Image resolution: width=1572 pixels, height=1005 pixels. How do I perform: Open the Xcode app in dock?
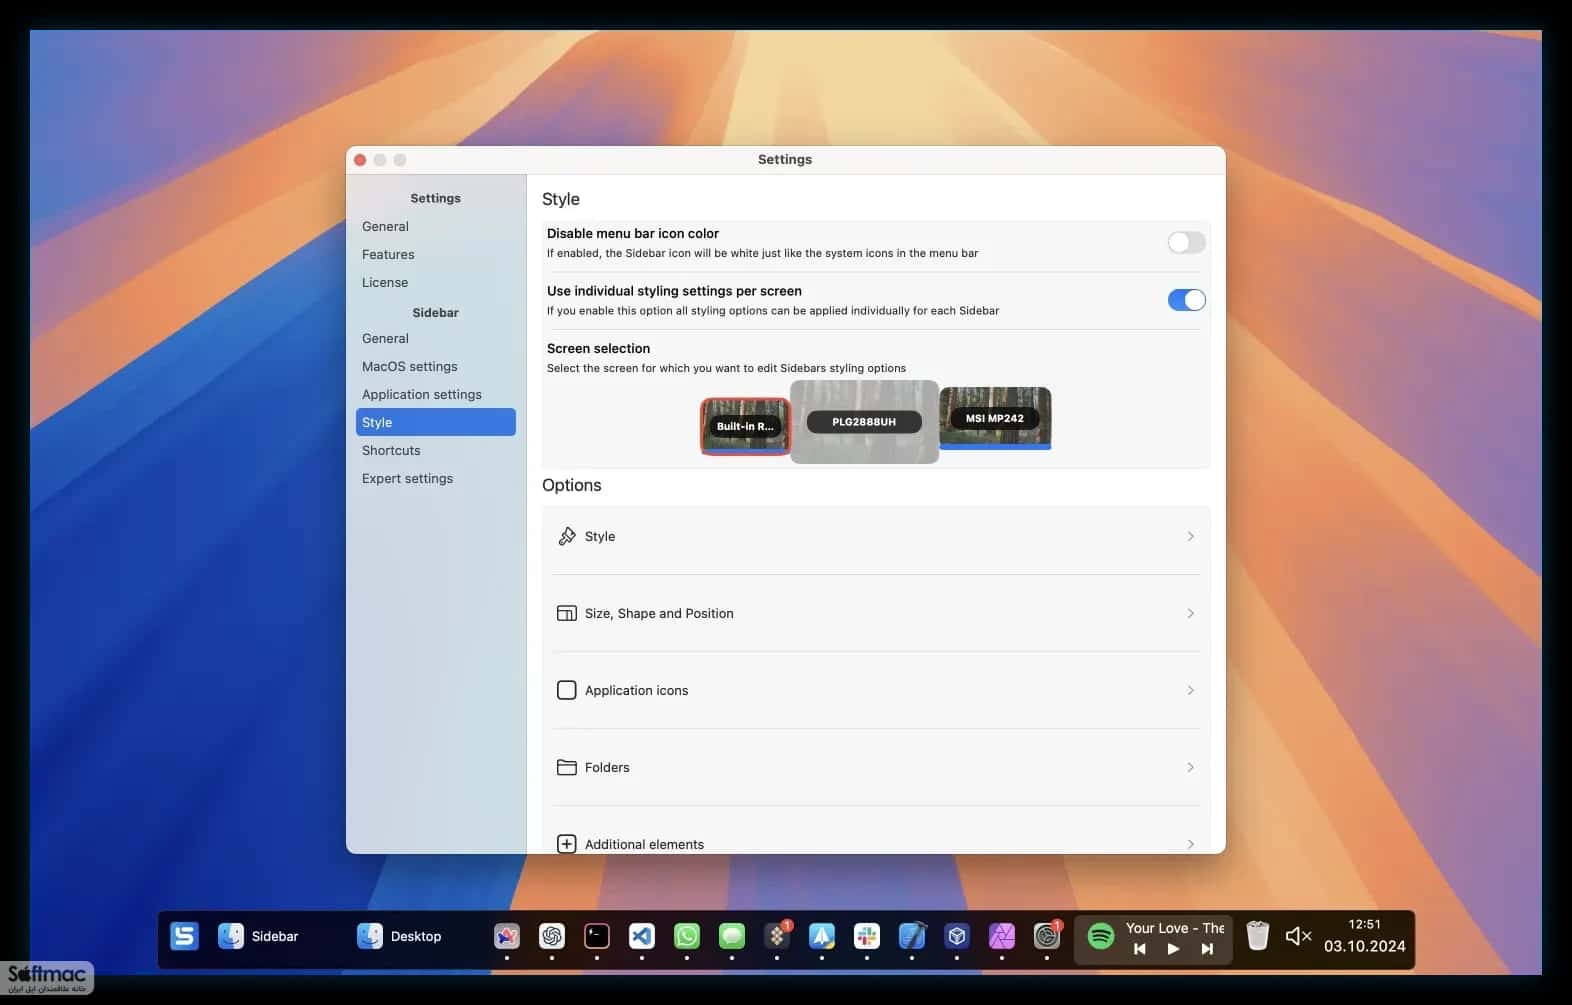pos(912,936)
